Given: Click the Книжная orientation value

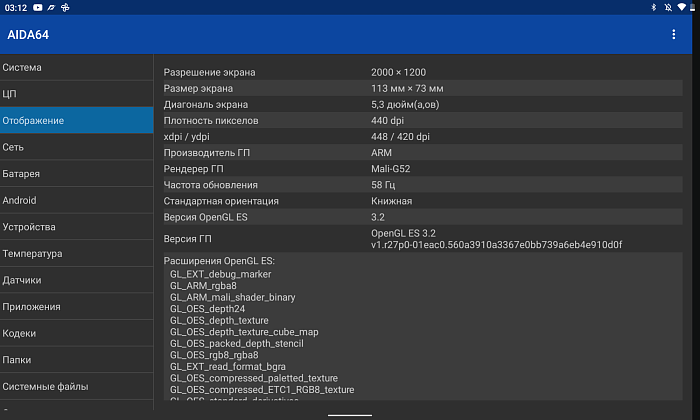Looking at the screenshot, I should (x=392, y=201).
